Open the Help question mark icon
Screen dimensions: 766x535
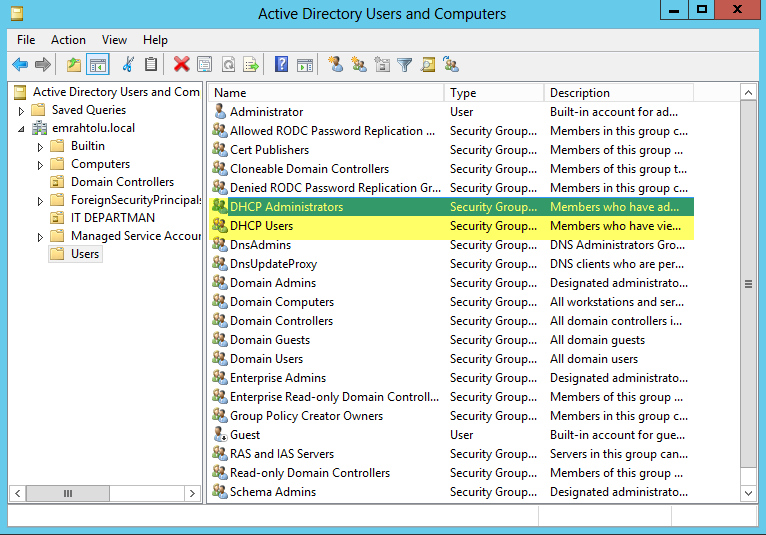tap(281, 64)
